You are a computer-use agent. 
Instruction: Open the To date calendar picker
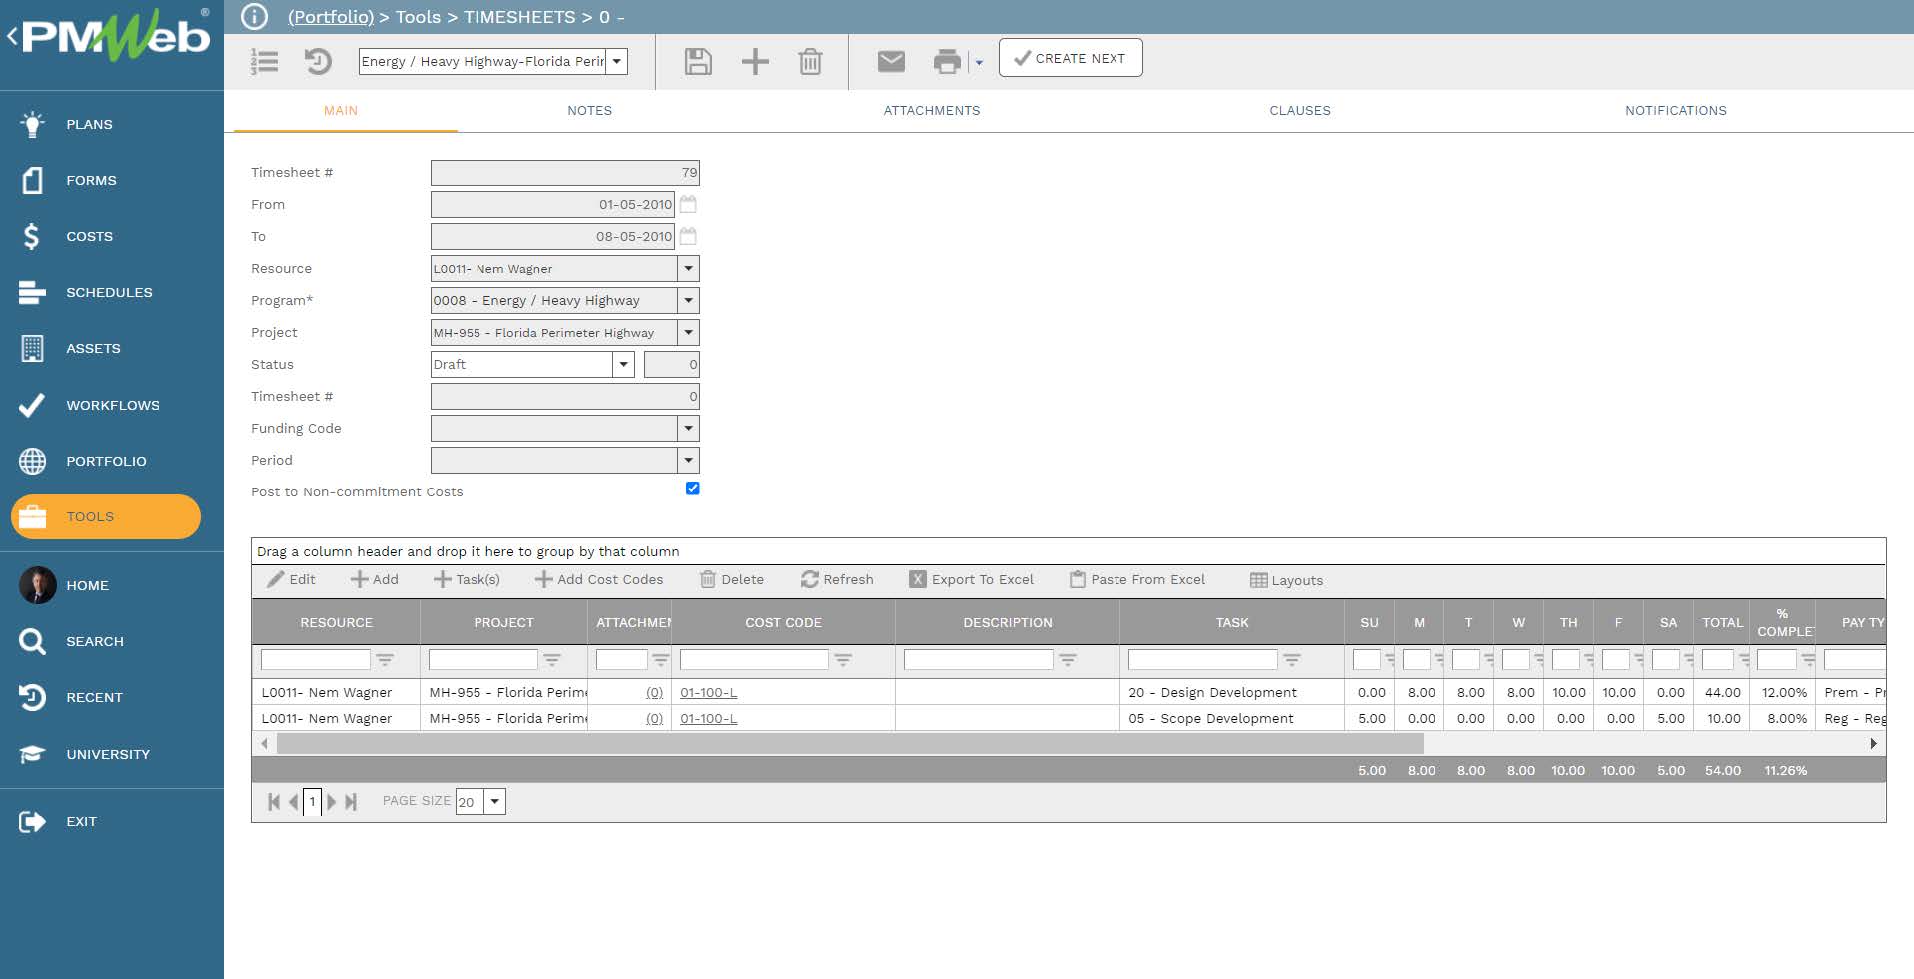[688, 236]
